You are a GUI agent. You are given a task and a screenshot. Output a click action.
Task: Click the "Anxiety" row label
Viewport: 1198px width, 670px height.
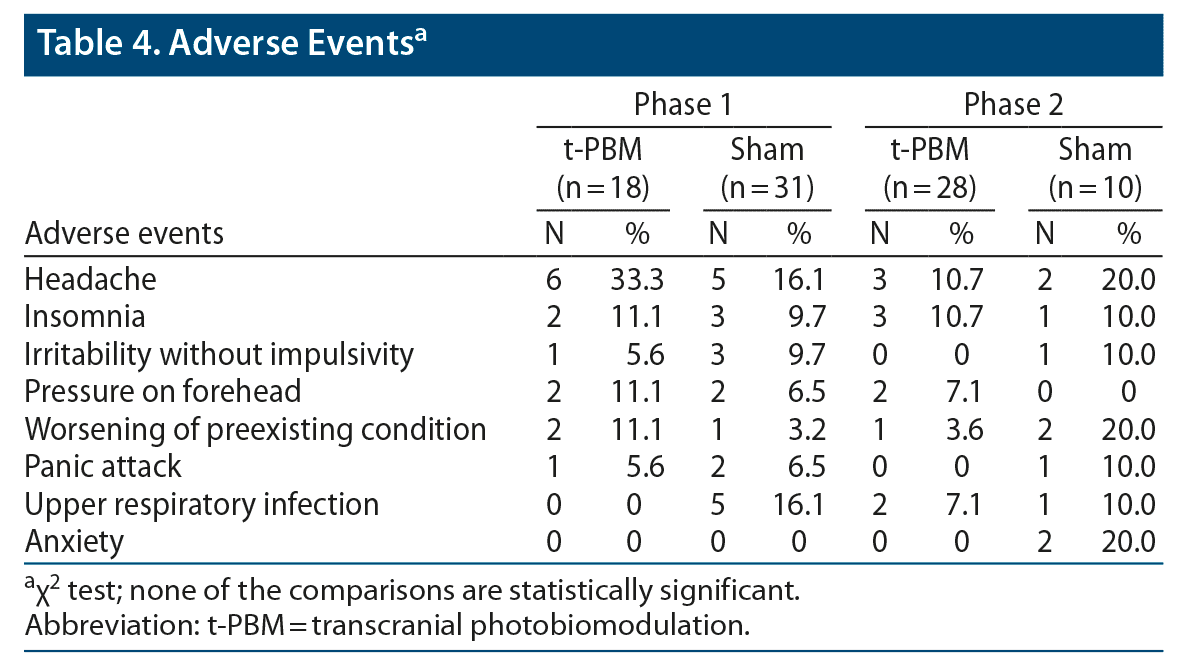click(75, 541)
